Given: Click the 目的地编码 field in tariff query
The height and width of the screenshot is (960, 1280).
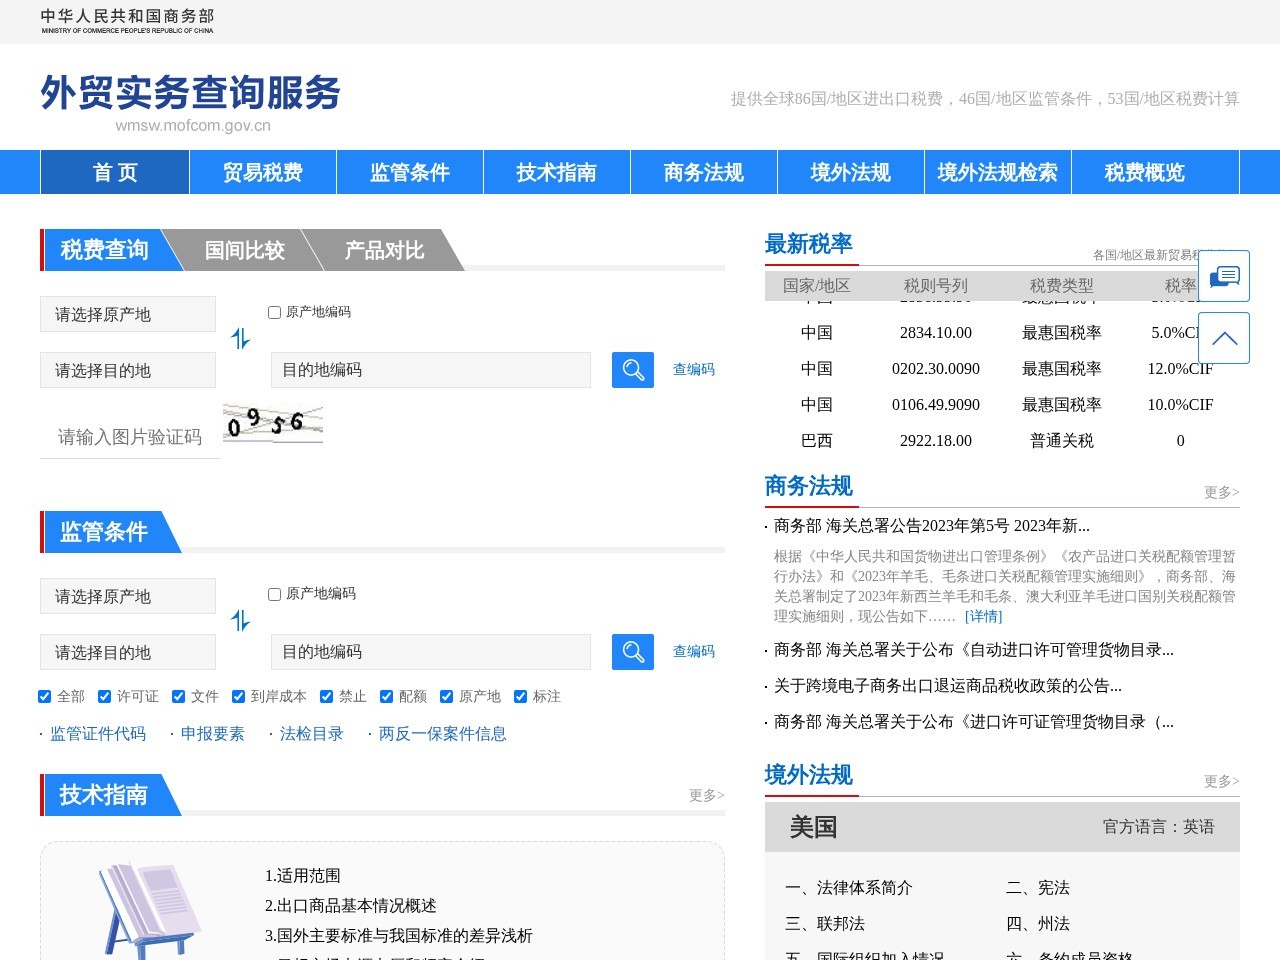Looking at the screenshot, I should coord(431,370).
